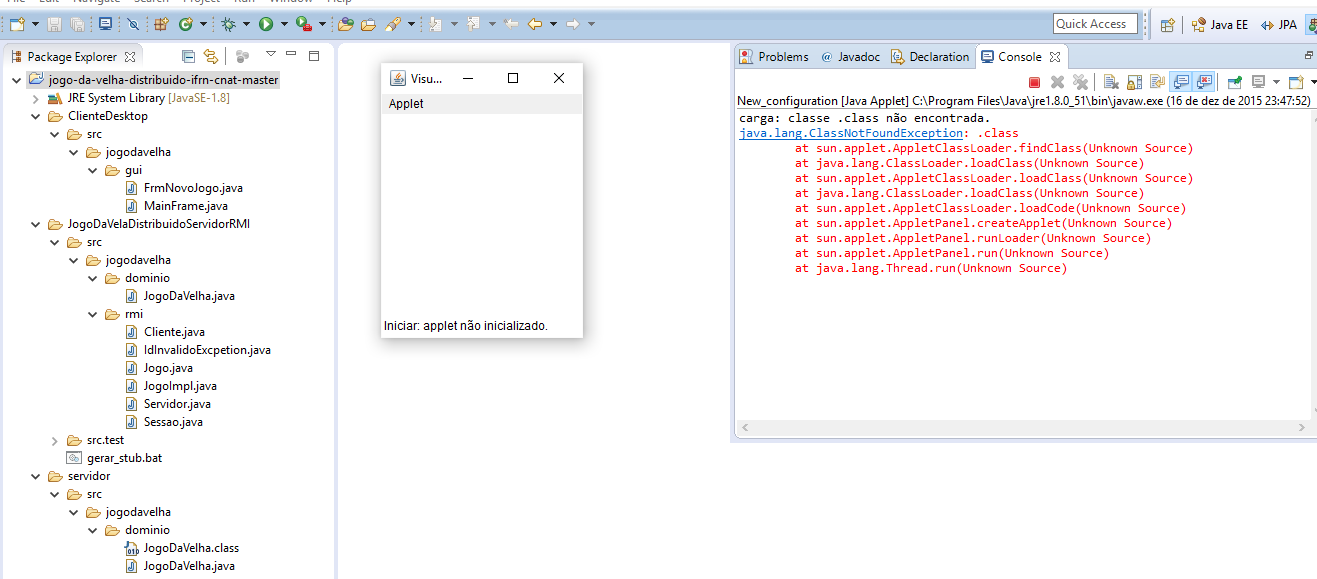Image resolution: width=1317 pixels, height=579 pixels.
Task: Click java.lang.ClassNotFoundException link
Action: 853,133
